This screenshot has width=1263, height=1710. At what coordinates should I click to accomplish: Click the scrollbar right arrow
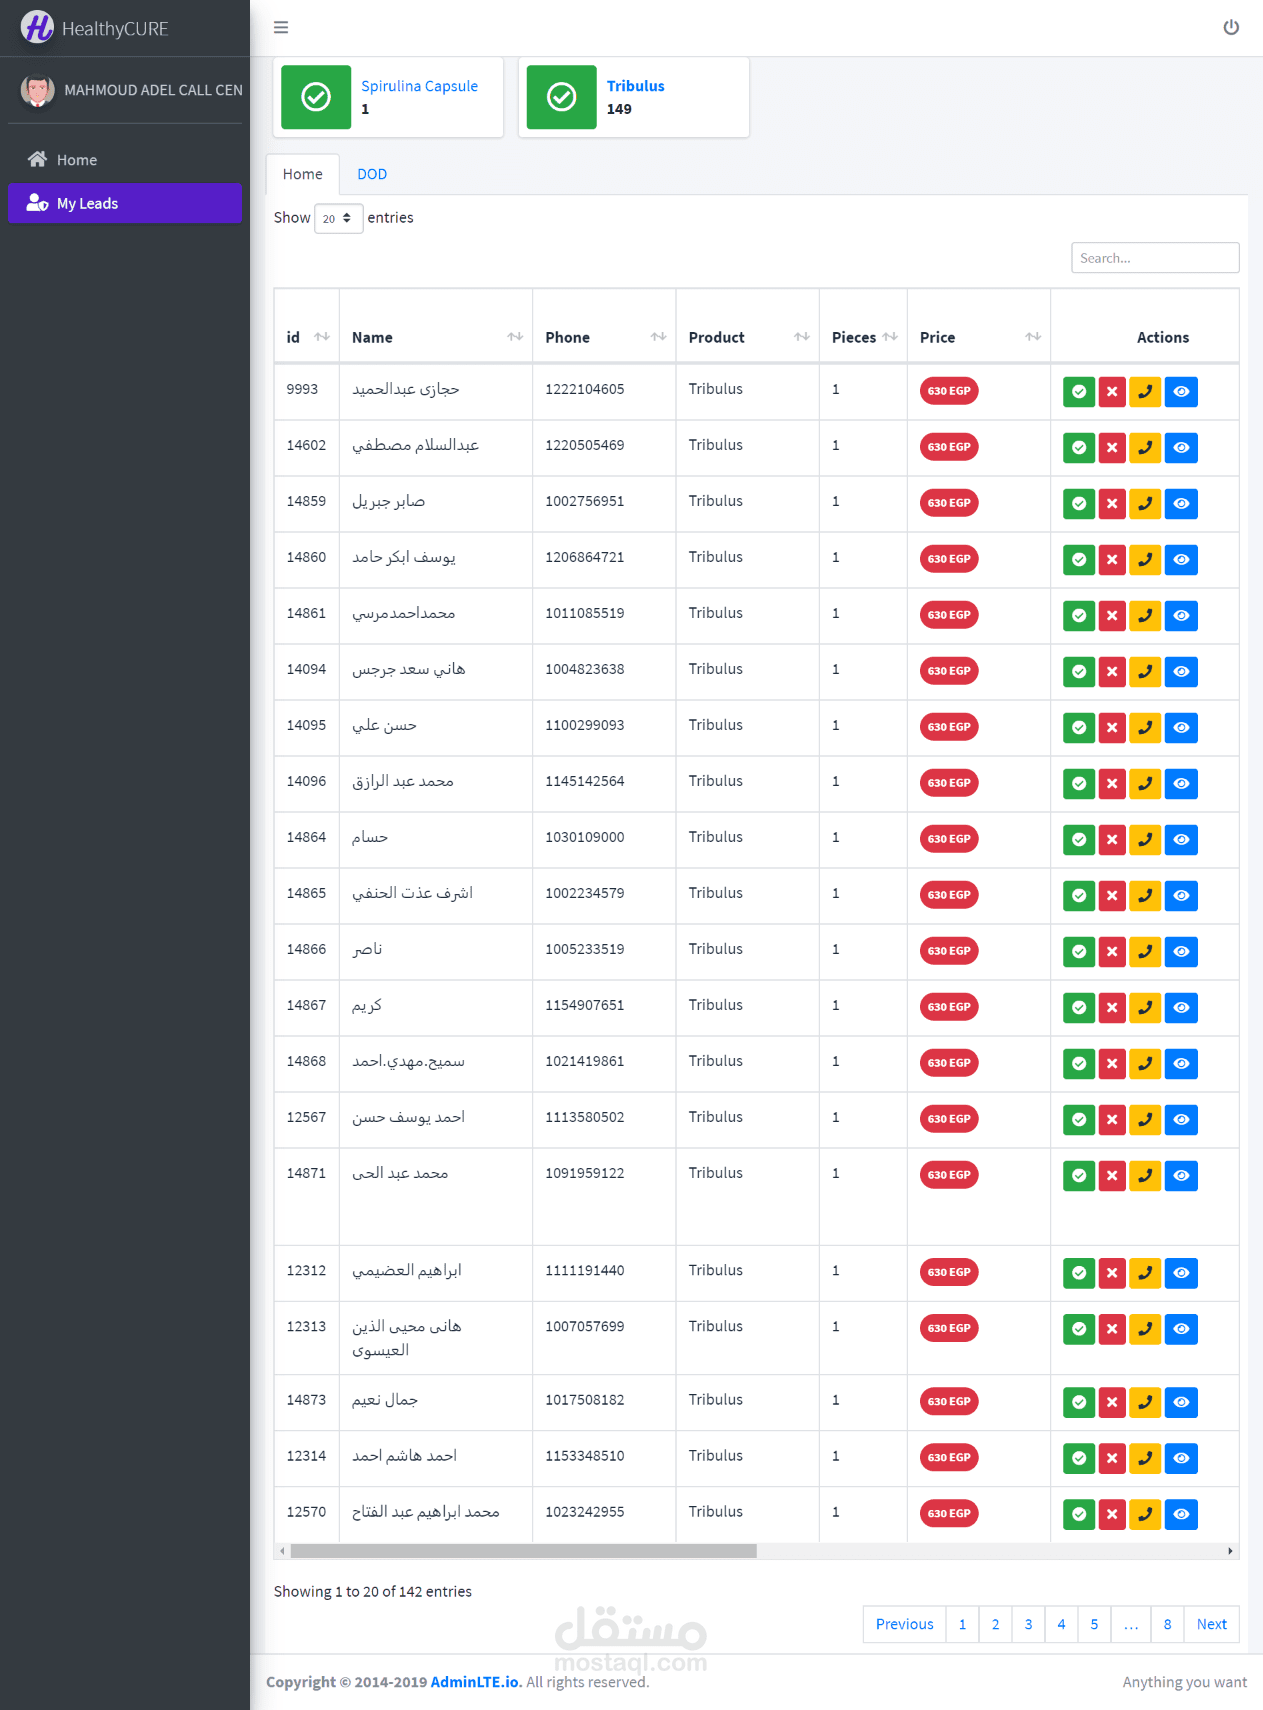click(x=1230, y=1551)
